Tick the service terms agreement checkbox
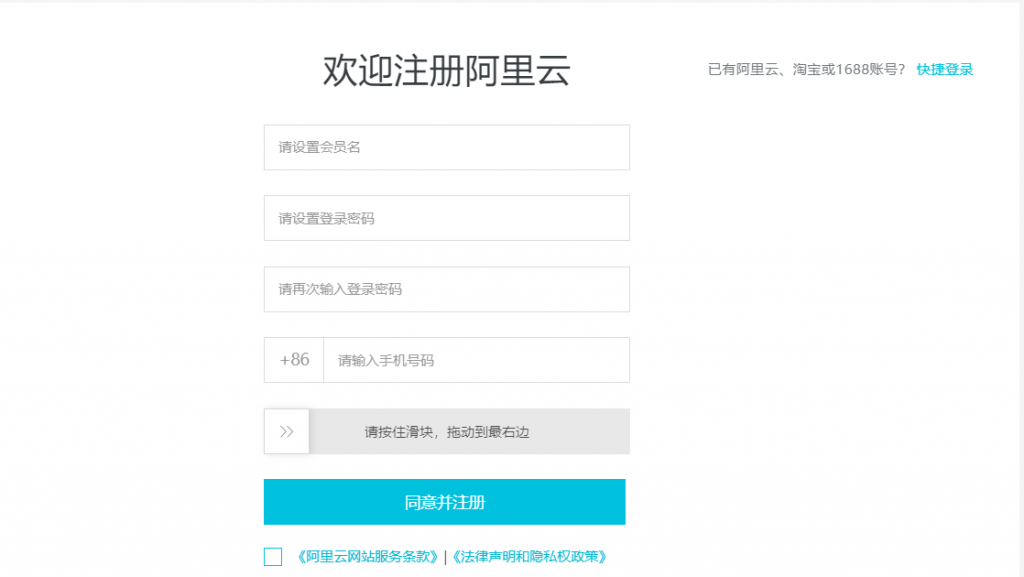 [273, 557]
